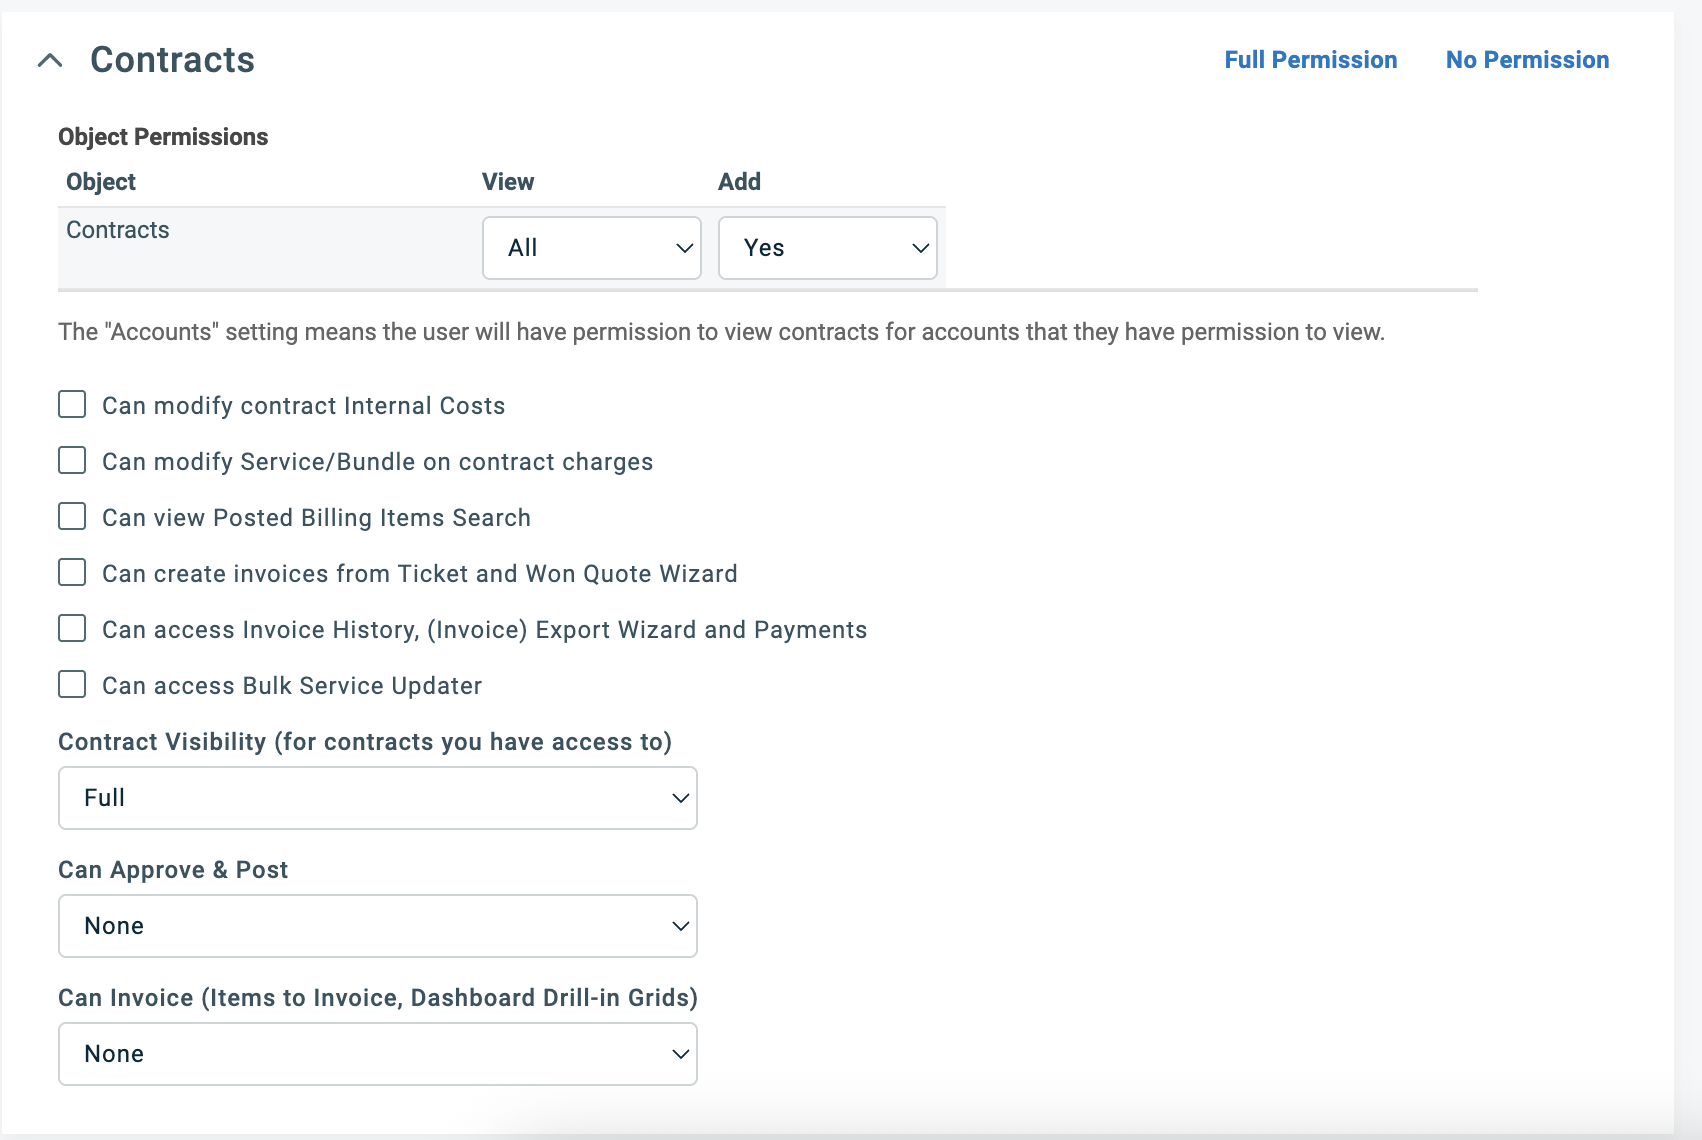Click the "Contracts" section heading

tap(172, 60)
